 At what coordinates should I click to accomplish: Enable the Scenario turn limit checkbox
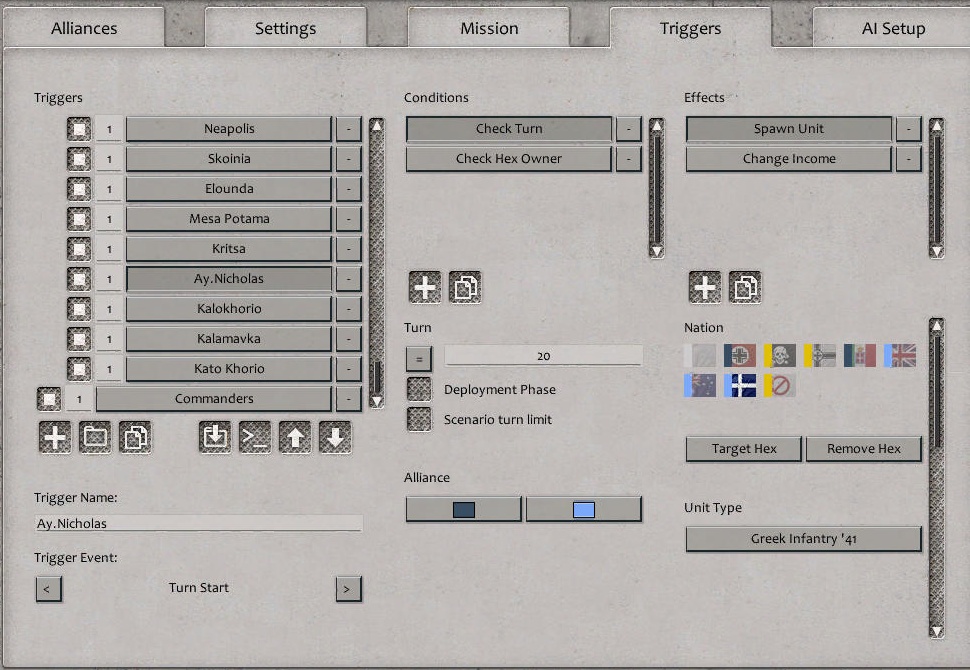(x=419, y=419)
